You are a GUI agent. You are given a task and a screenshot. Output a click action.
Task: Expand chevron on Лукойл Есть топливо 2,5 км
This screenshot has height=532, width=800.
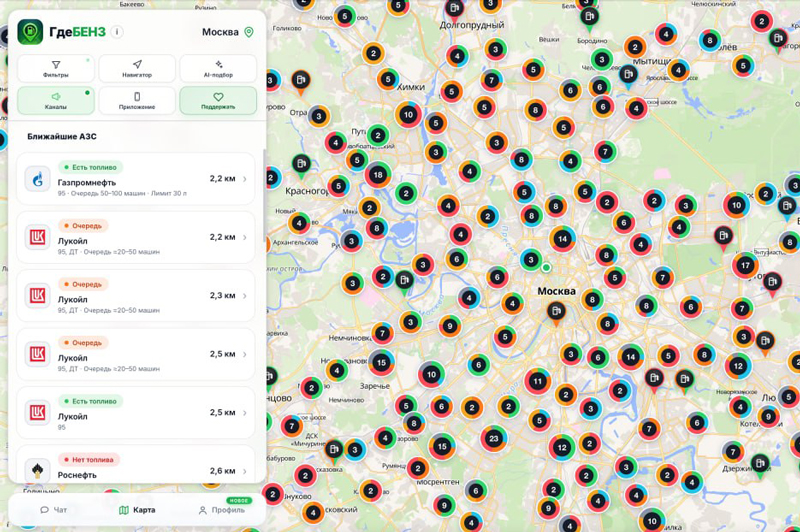click(245, 413)
